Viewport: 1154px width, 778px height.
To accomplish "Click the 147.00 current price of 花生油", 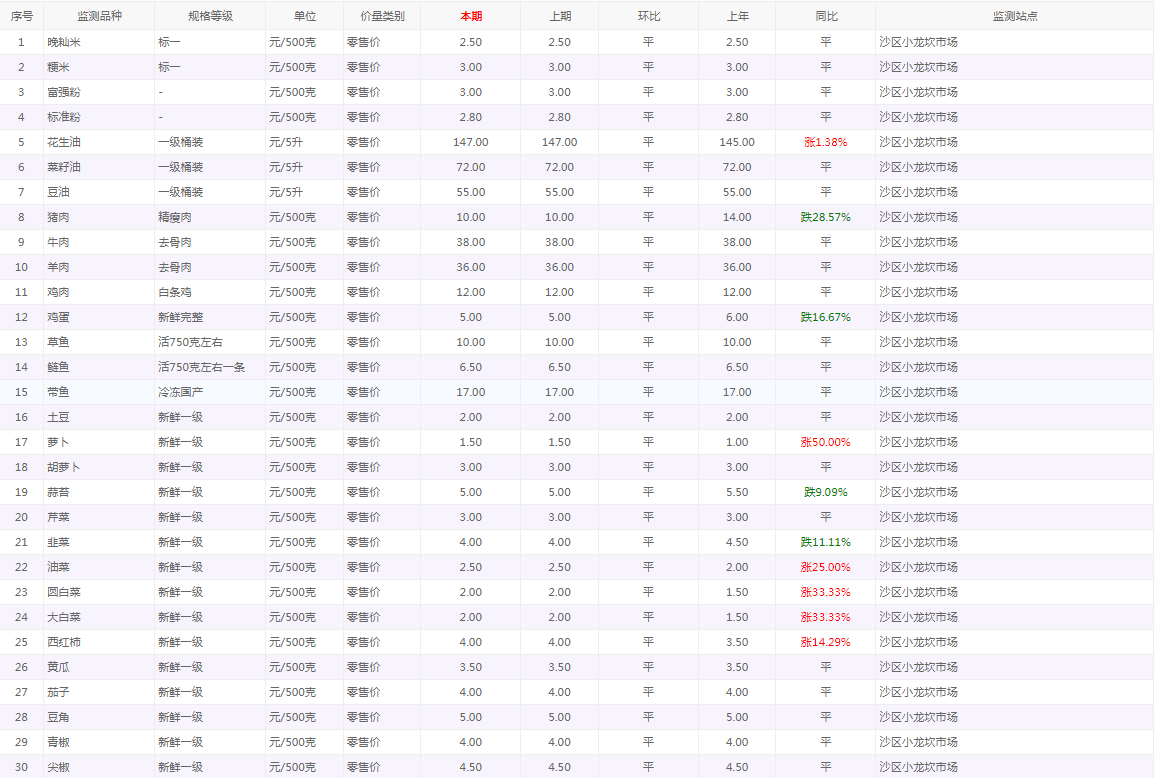I will (x=470, y=142).
